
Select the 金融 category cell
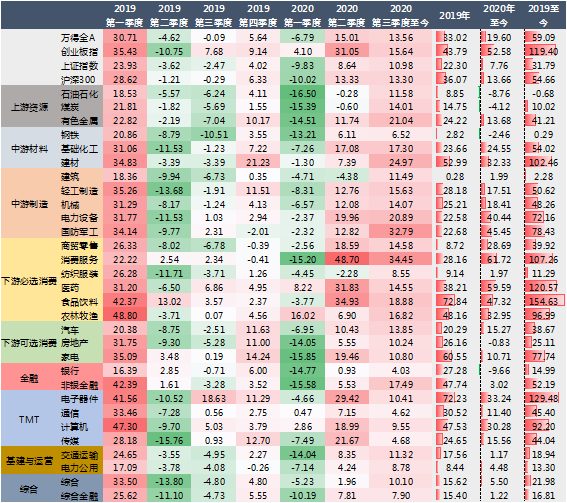click(x=29, y=378)
